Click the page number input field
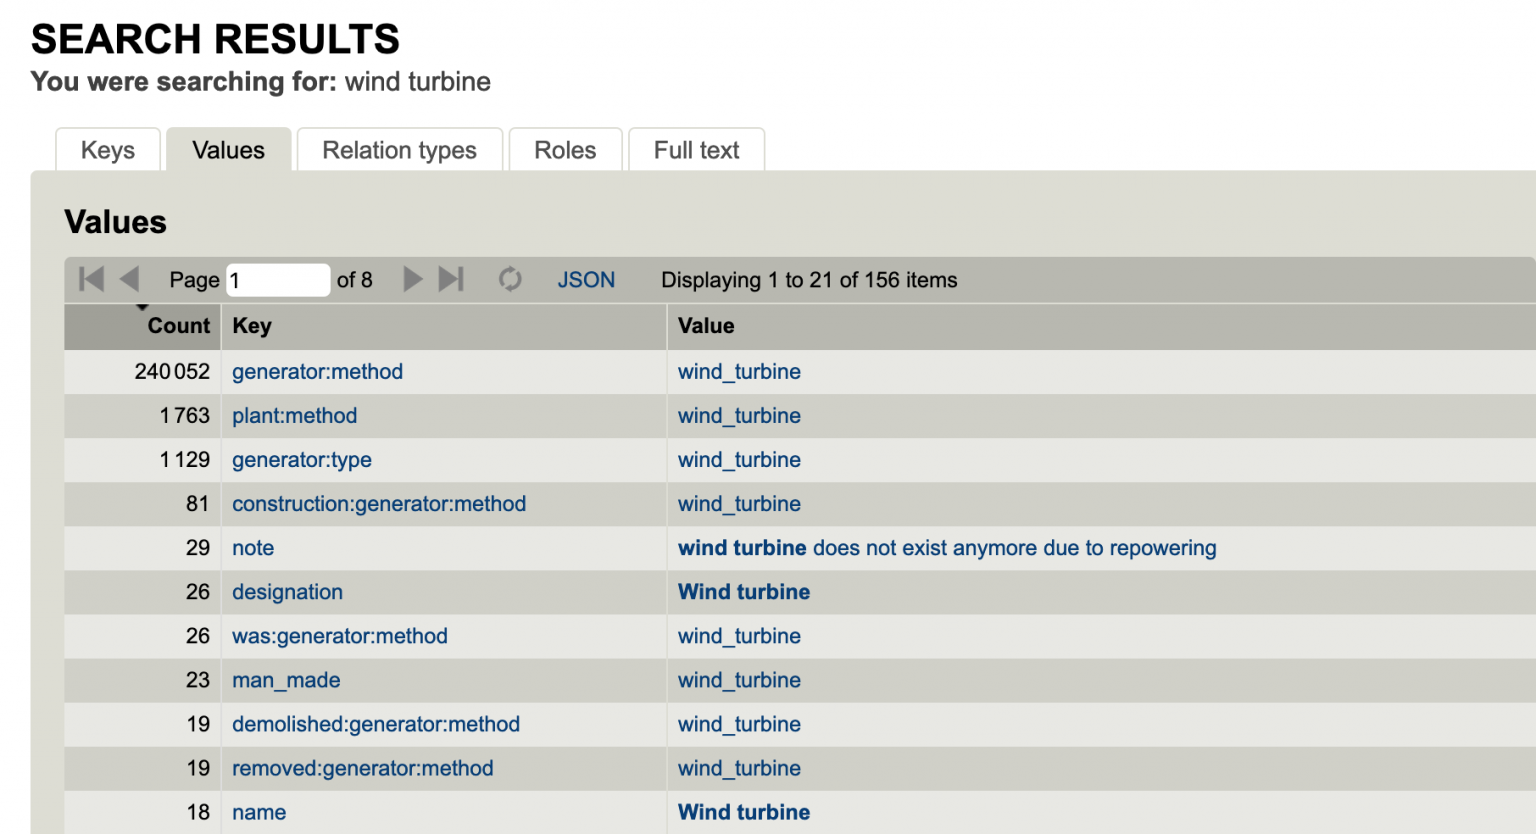 click(x=278, y=279)
